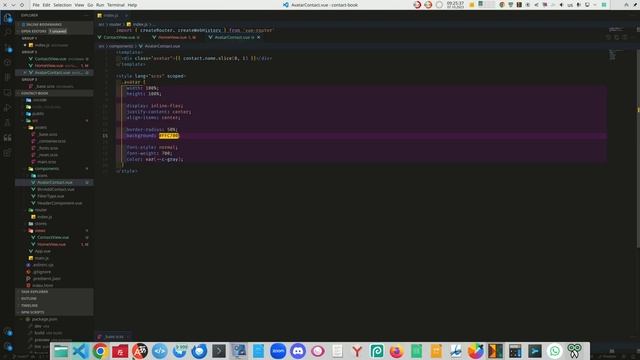Screen dimensions: 640x360
Task: Open Google Chrome from the dock
Action: coord(100,351)
